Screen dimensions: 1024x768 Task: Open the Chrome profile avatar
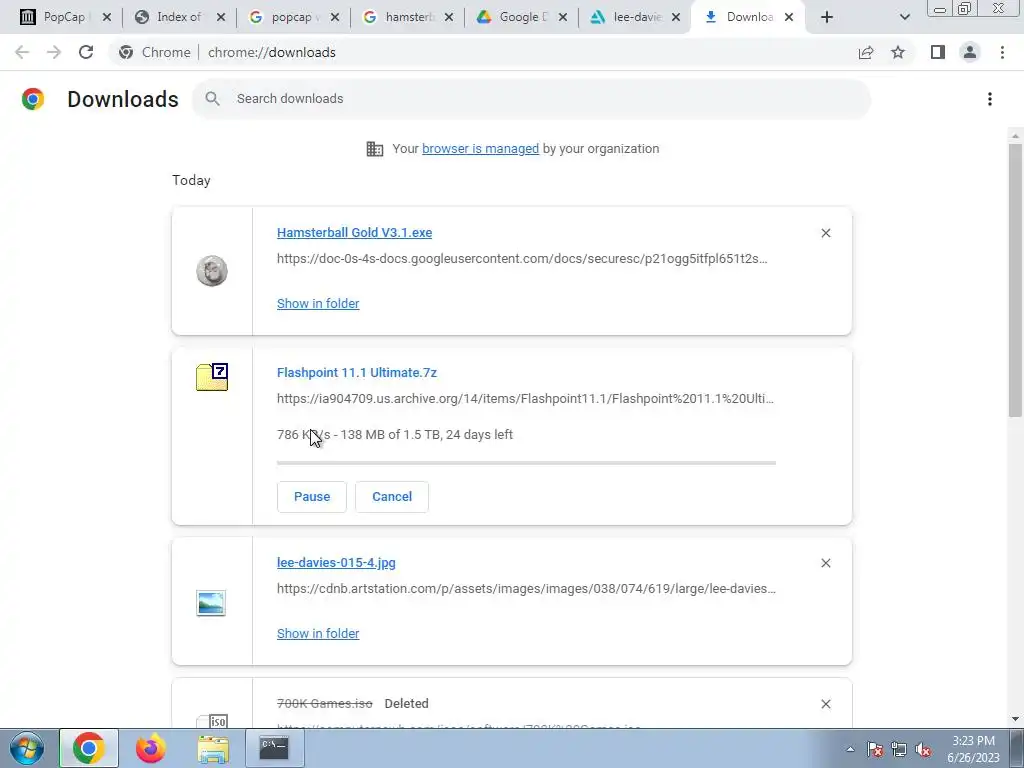click(x=970, y=52)
